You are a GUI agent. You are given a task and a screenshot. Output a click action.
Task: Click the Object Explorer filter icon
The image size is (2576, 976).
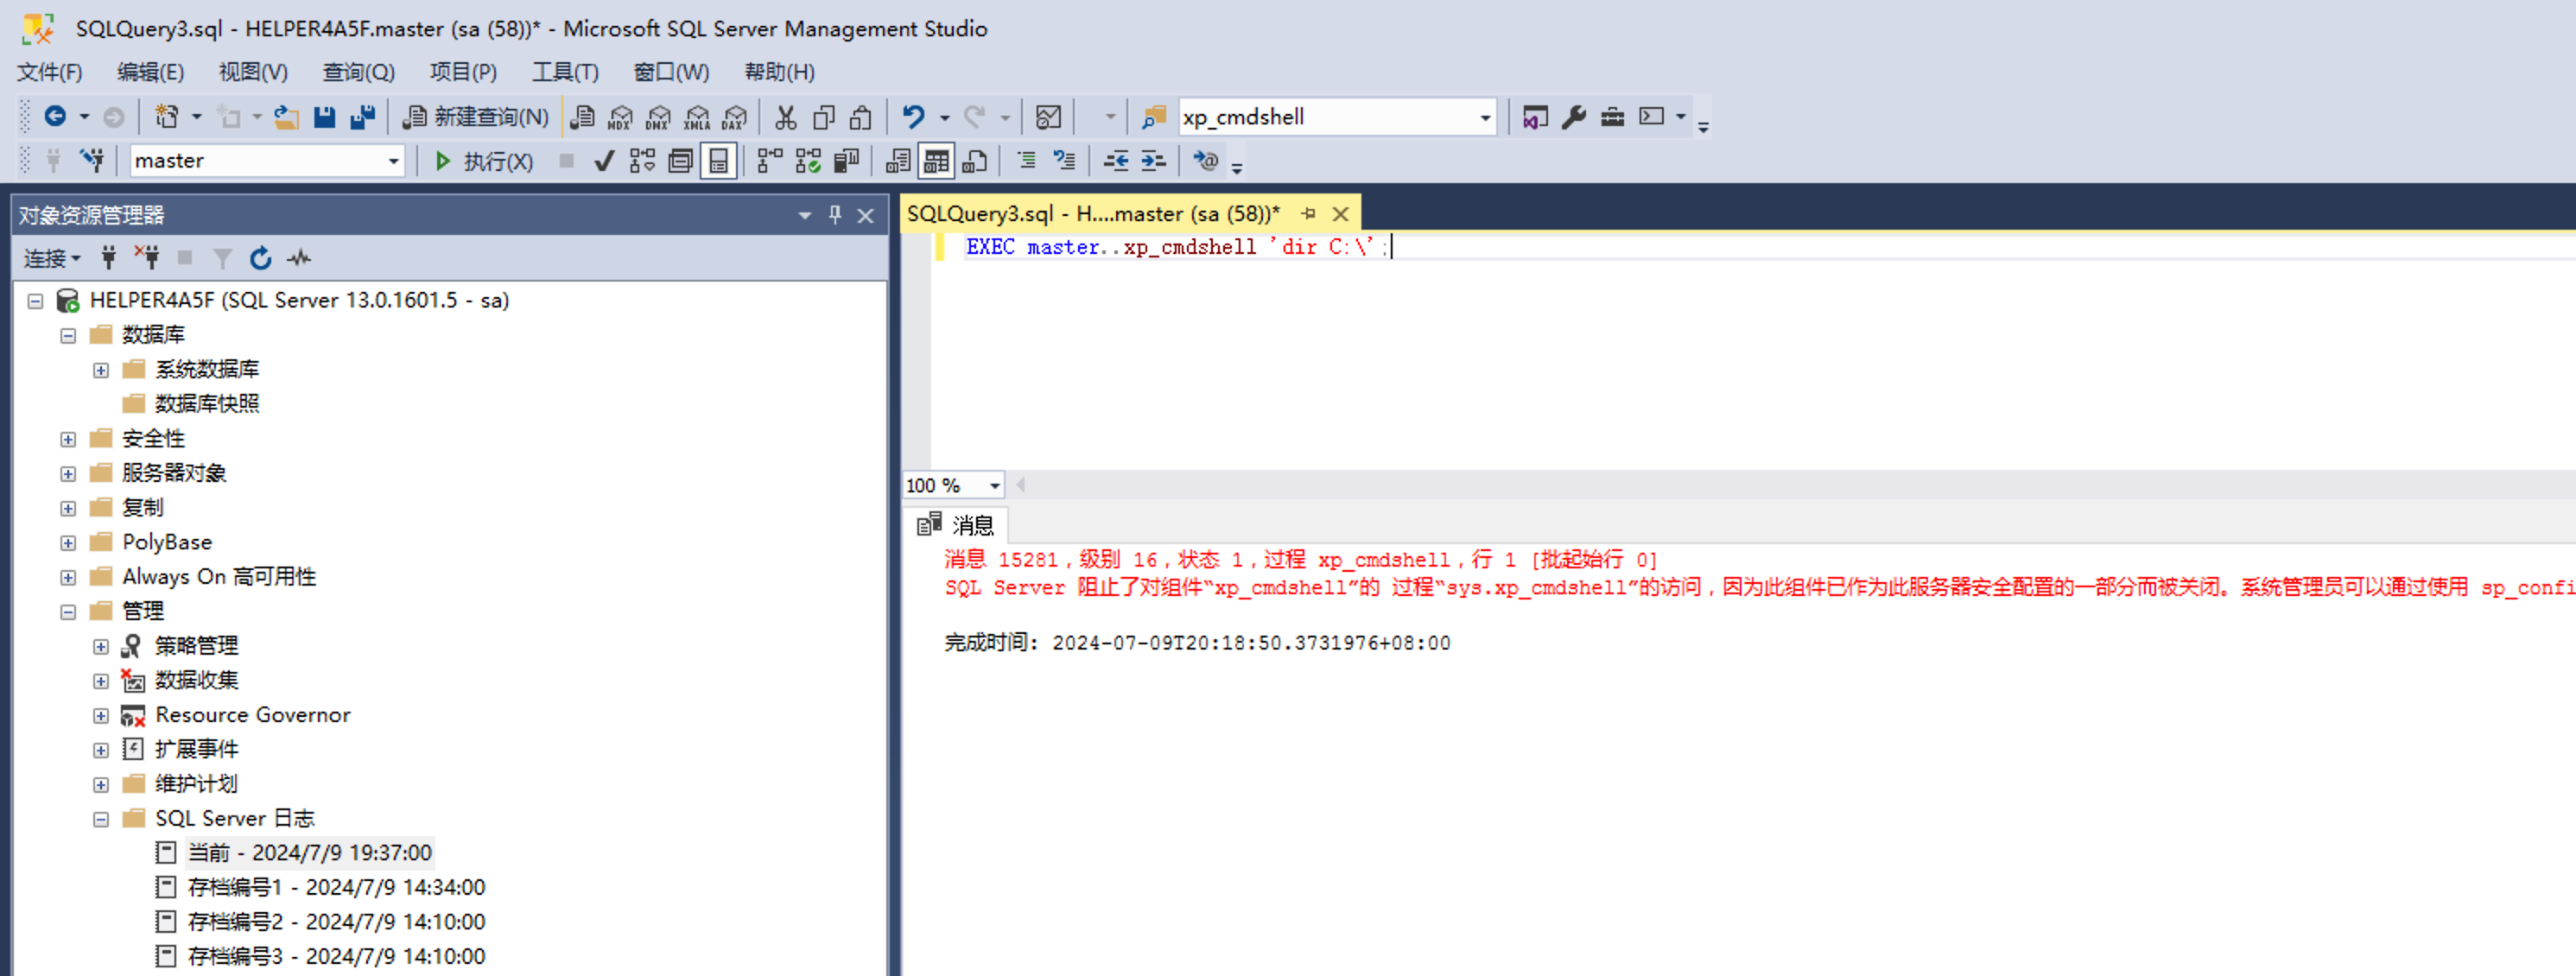point(222,259)
